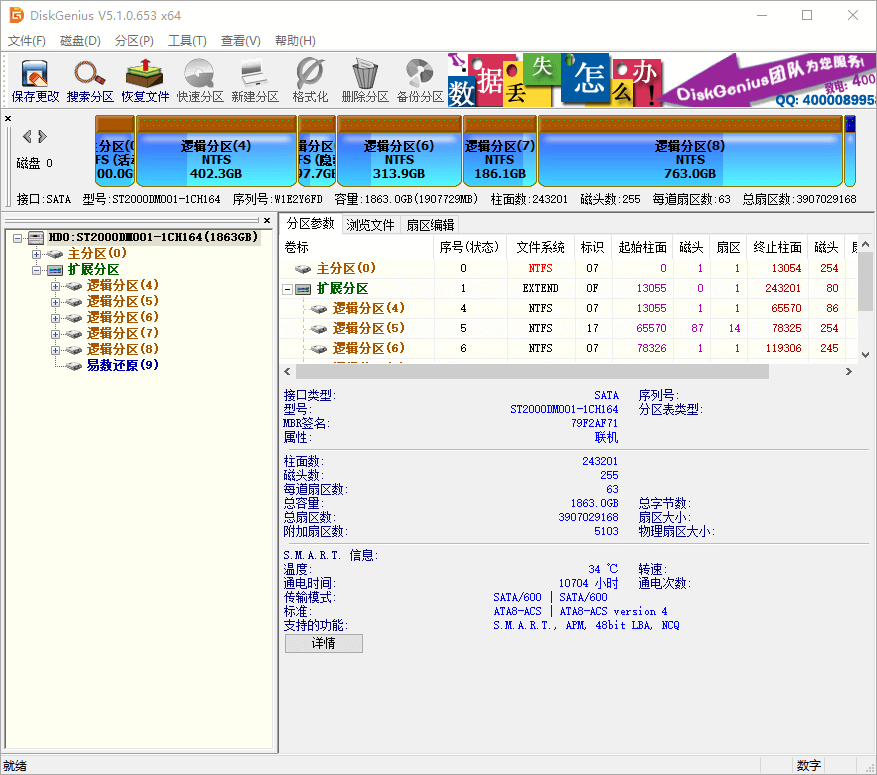Image resolution: width=877 pixels, height=775 pixels.
Task: Collapse the 扩展分区 tree node
Action: pos(37,269)
